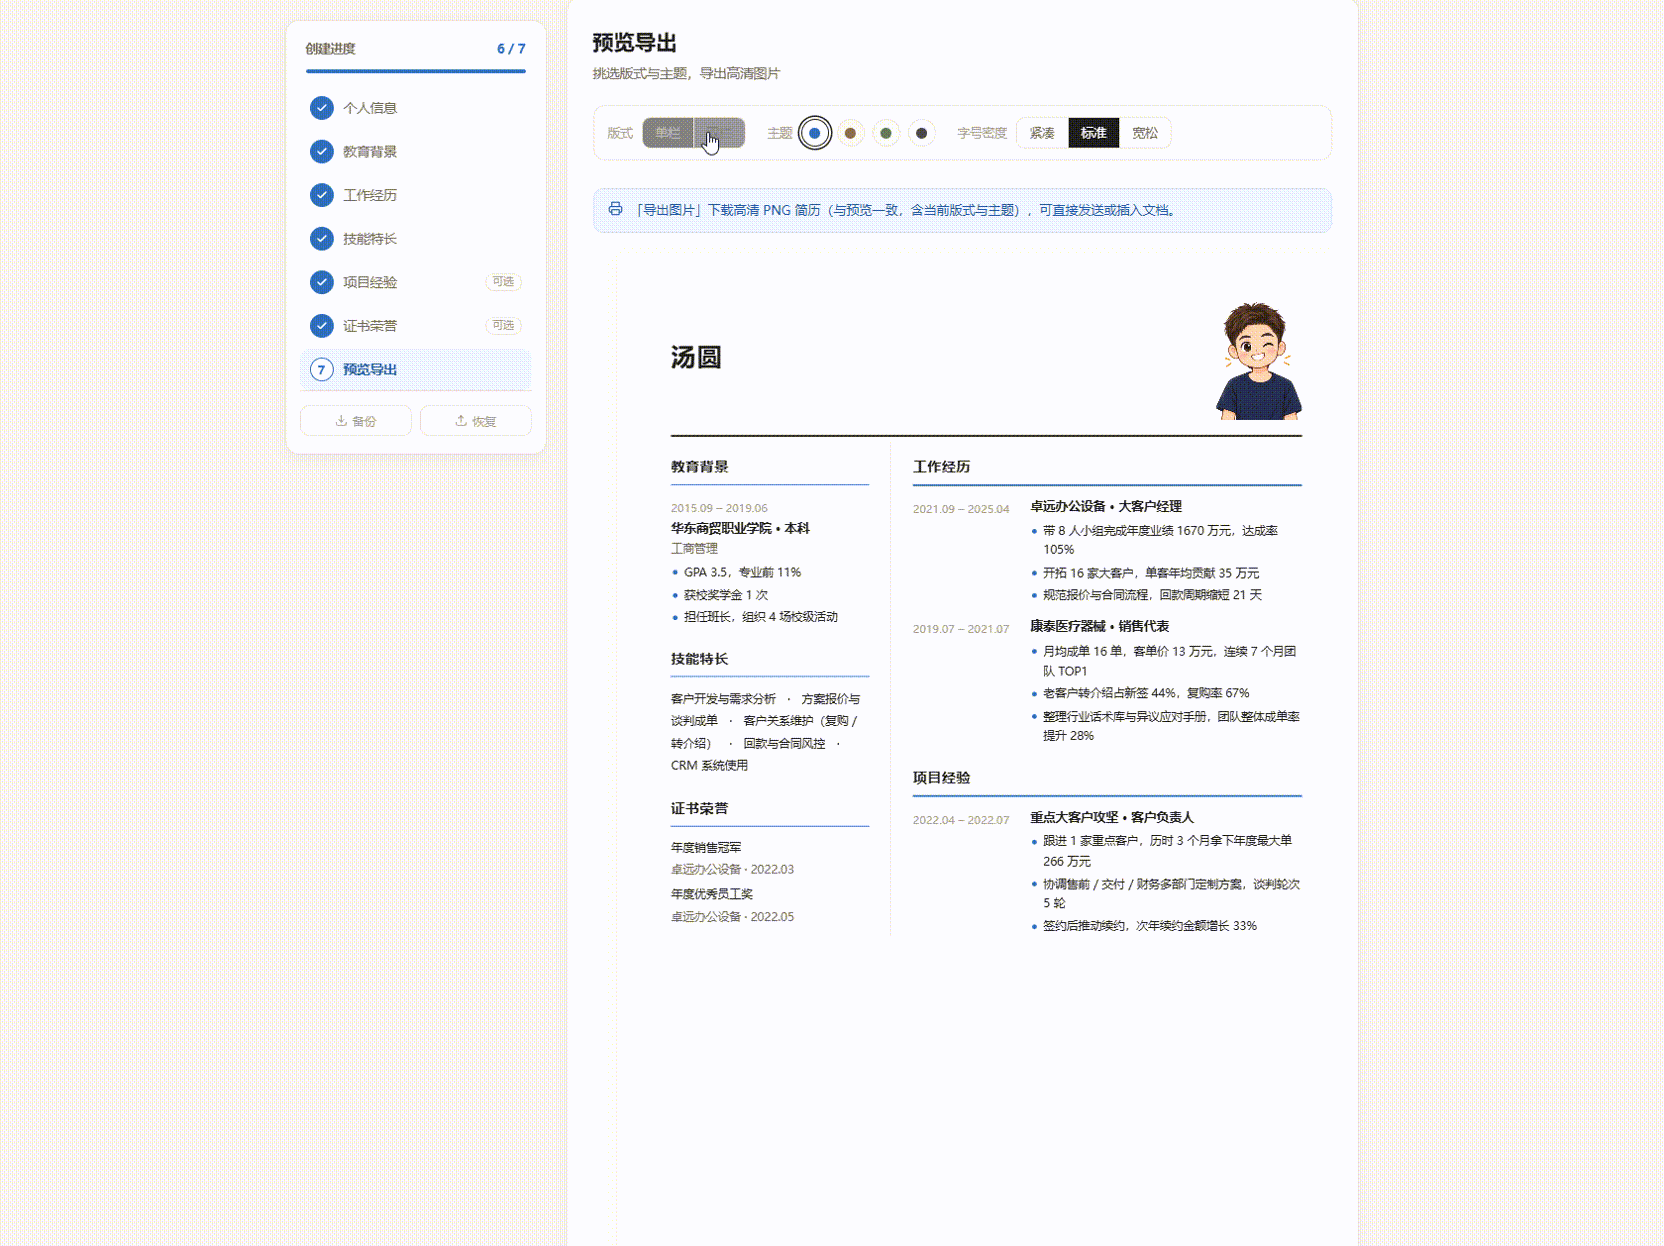The width and height of the screenshot is (1664, 1246).
Task: Click the printer icon in the export tip
Action: tap(615, 209)
